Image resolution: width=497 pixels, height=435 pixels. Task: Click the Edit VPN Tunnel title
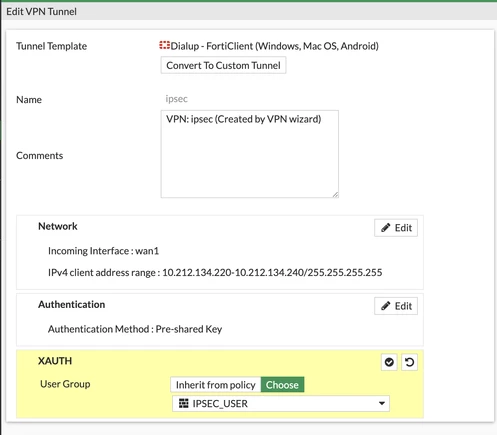(x=41, y=11)
